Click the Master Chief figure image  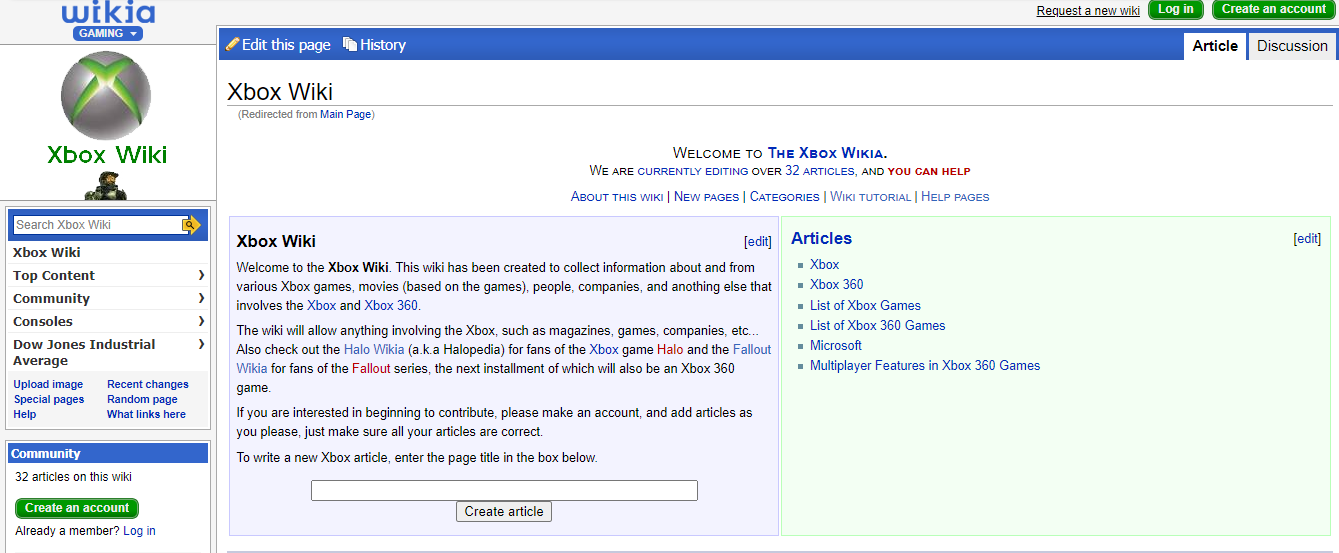pyautogui.click(x=106, y=186)
